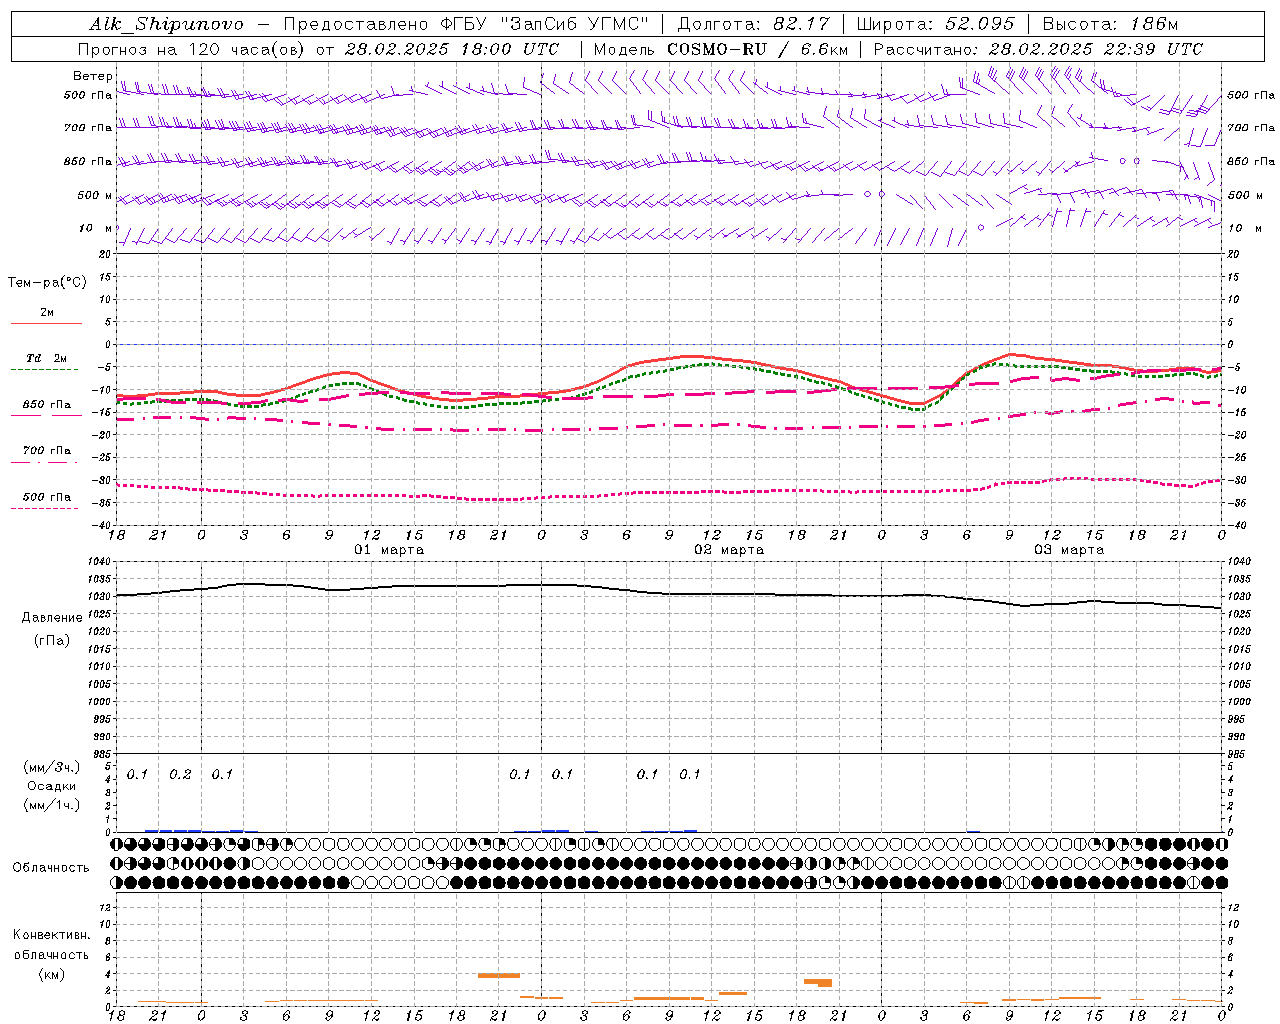Click the '02 марта' date label
The height and width of the screenshot is (1024, 1280).
coord(729,550)
